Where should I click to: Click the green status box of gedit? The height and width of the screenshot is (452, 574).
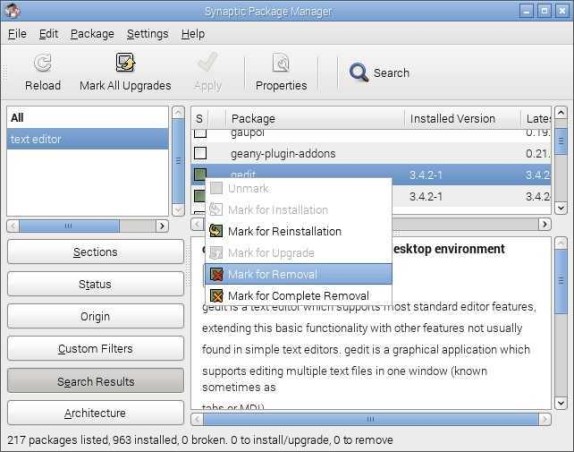[200, 174]
